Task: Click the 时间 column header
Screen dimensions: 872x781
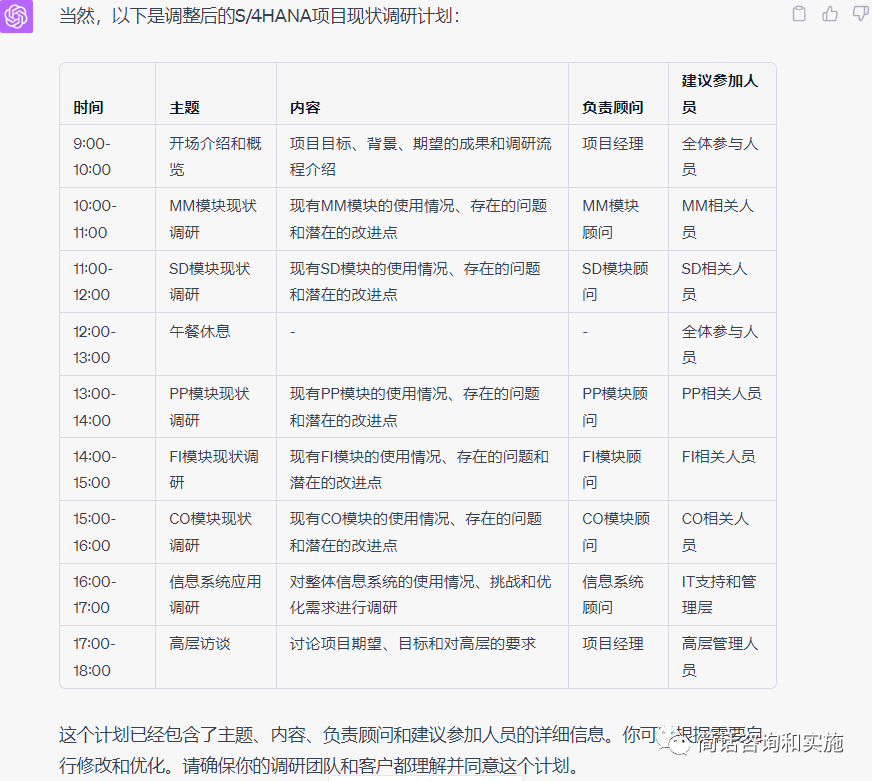Action: [x=88, y=107]
